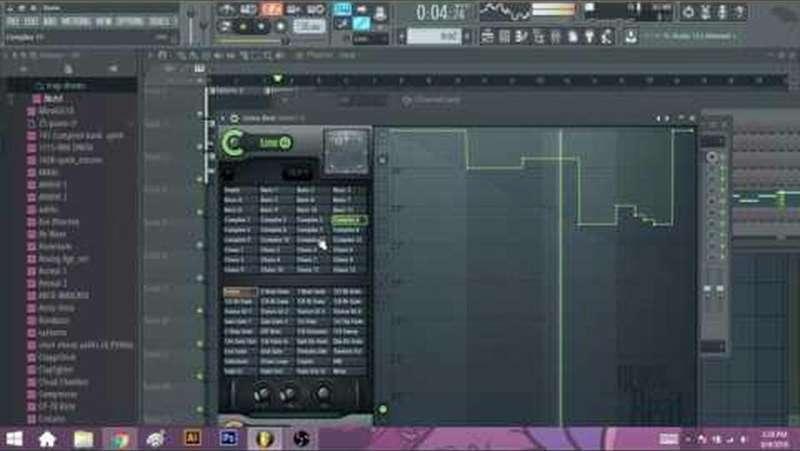Viewport: 800px width, 451px height.
Task: Open the PATTERNS menu
Action: (x=76, y=21)
